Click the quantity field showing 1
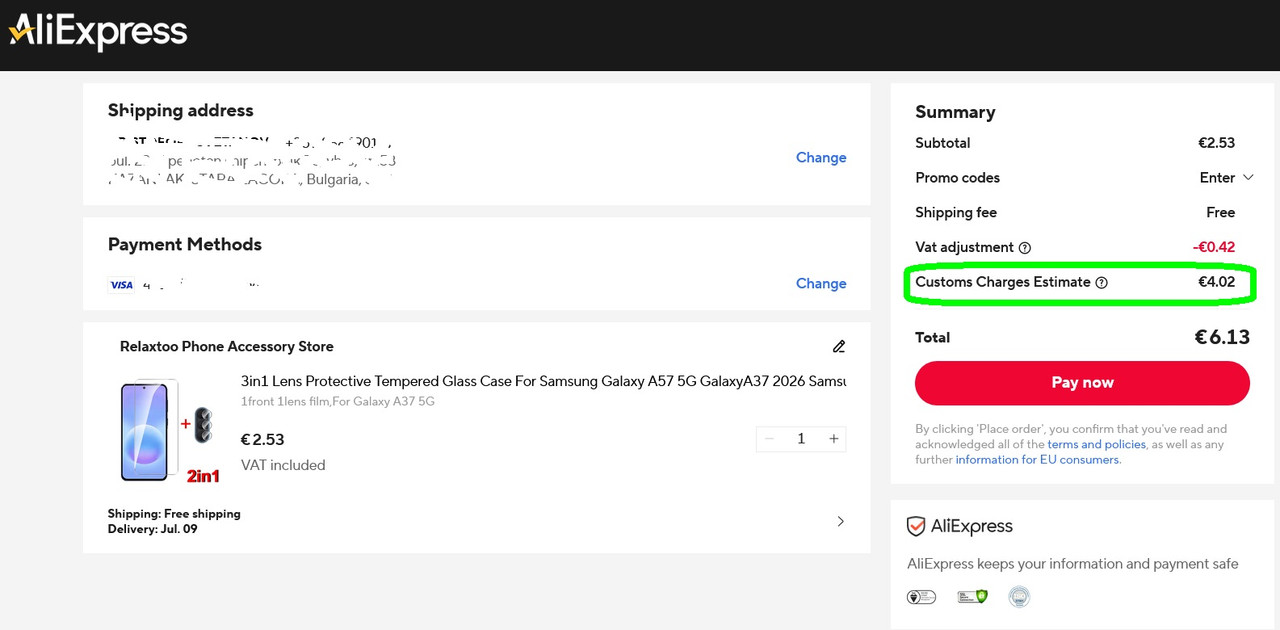 click(x=801, y=439)
